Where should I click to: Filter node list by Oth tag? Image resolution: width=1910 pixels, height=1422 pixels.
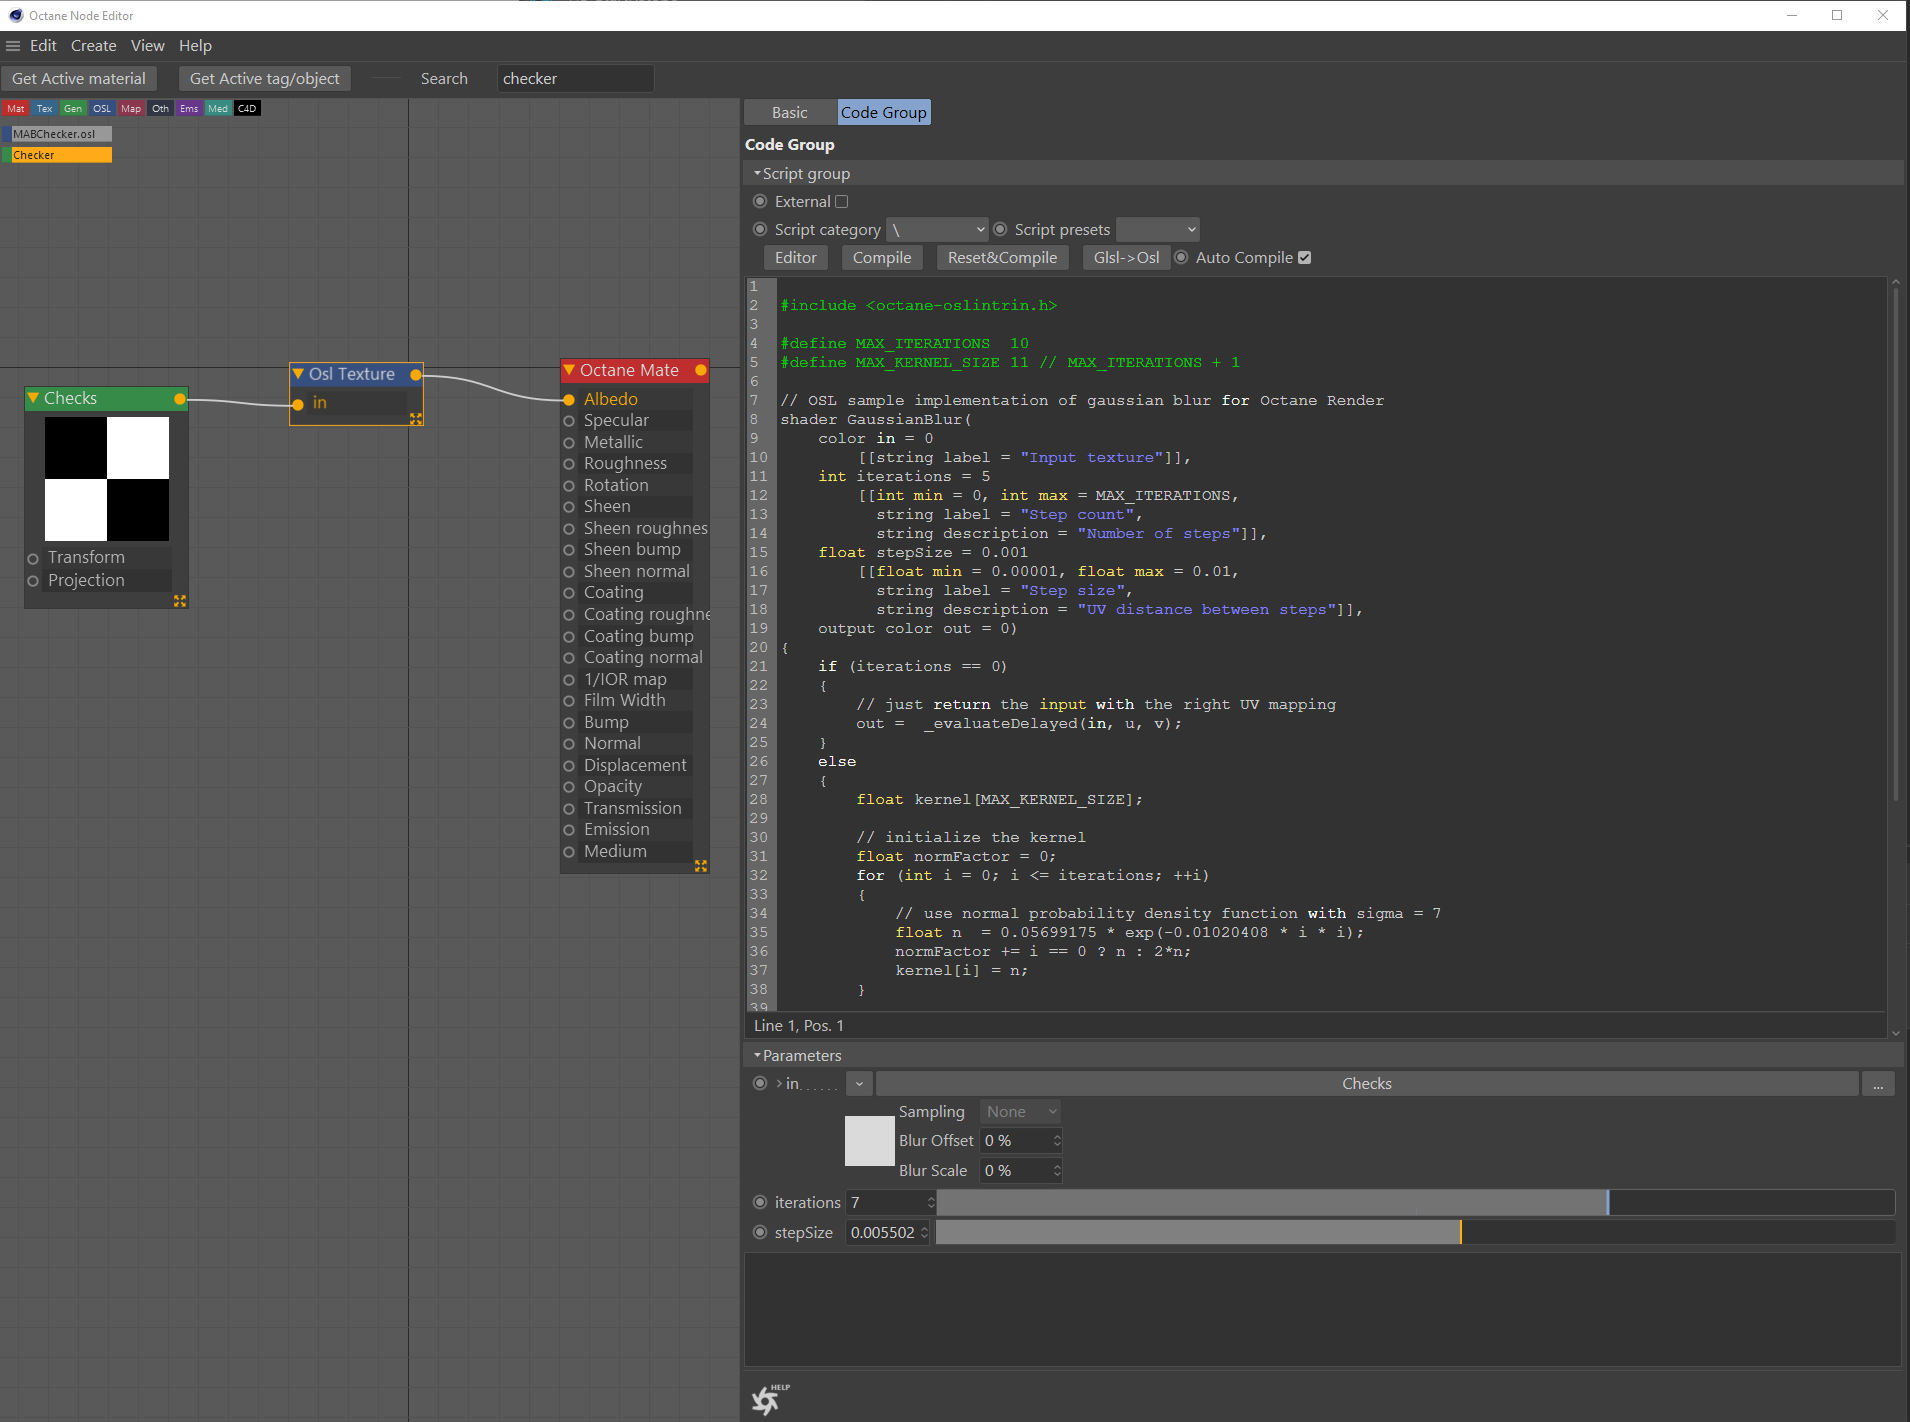[x=160, y=108]
